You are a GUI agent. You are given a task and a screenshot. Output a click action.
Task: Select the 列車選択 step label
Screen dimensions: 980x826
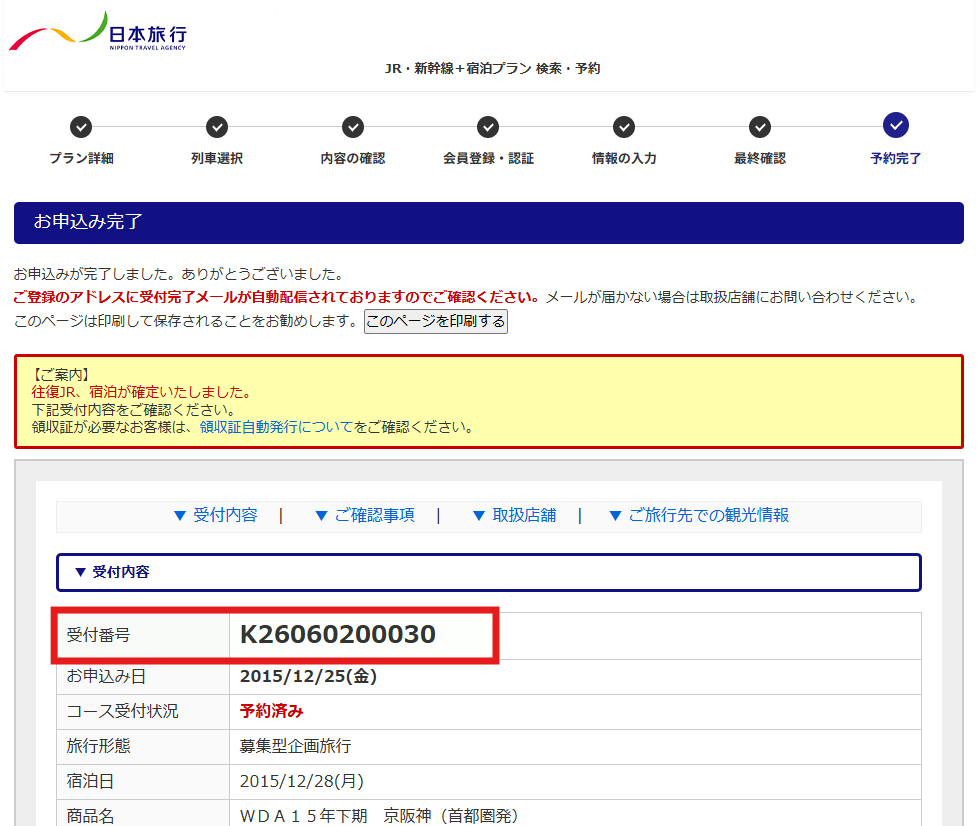pos(217,159)
